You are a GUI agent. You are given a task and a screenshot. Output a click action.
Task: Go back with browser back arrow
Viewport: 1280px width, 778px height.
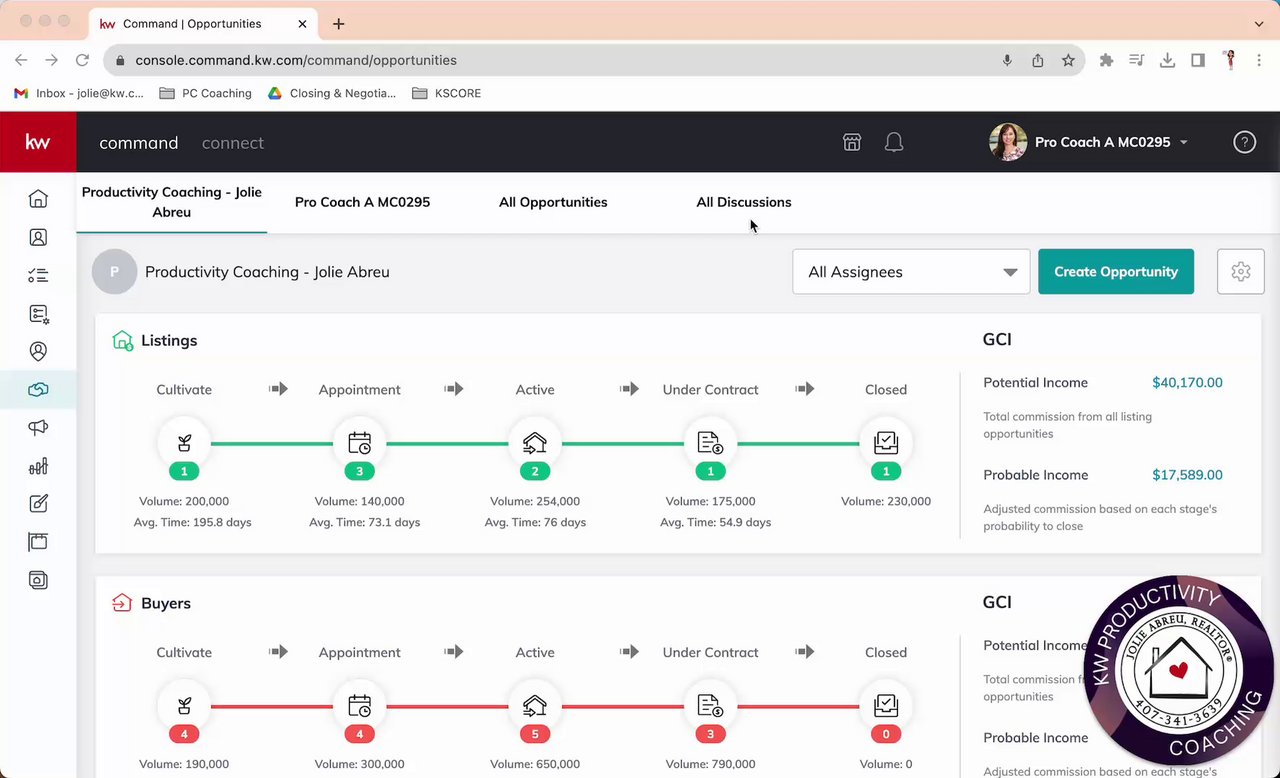pos(21,60)
